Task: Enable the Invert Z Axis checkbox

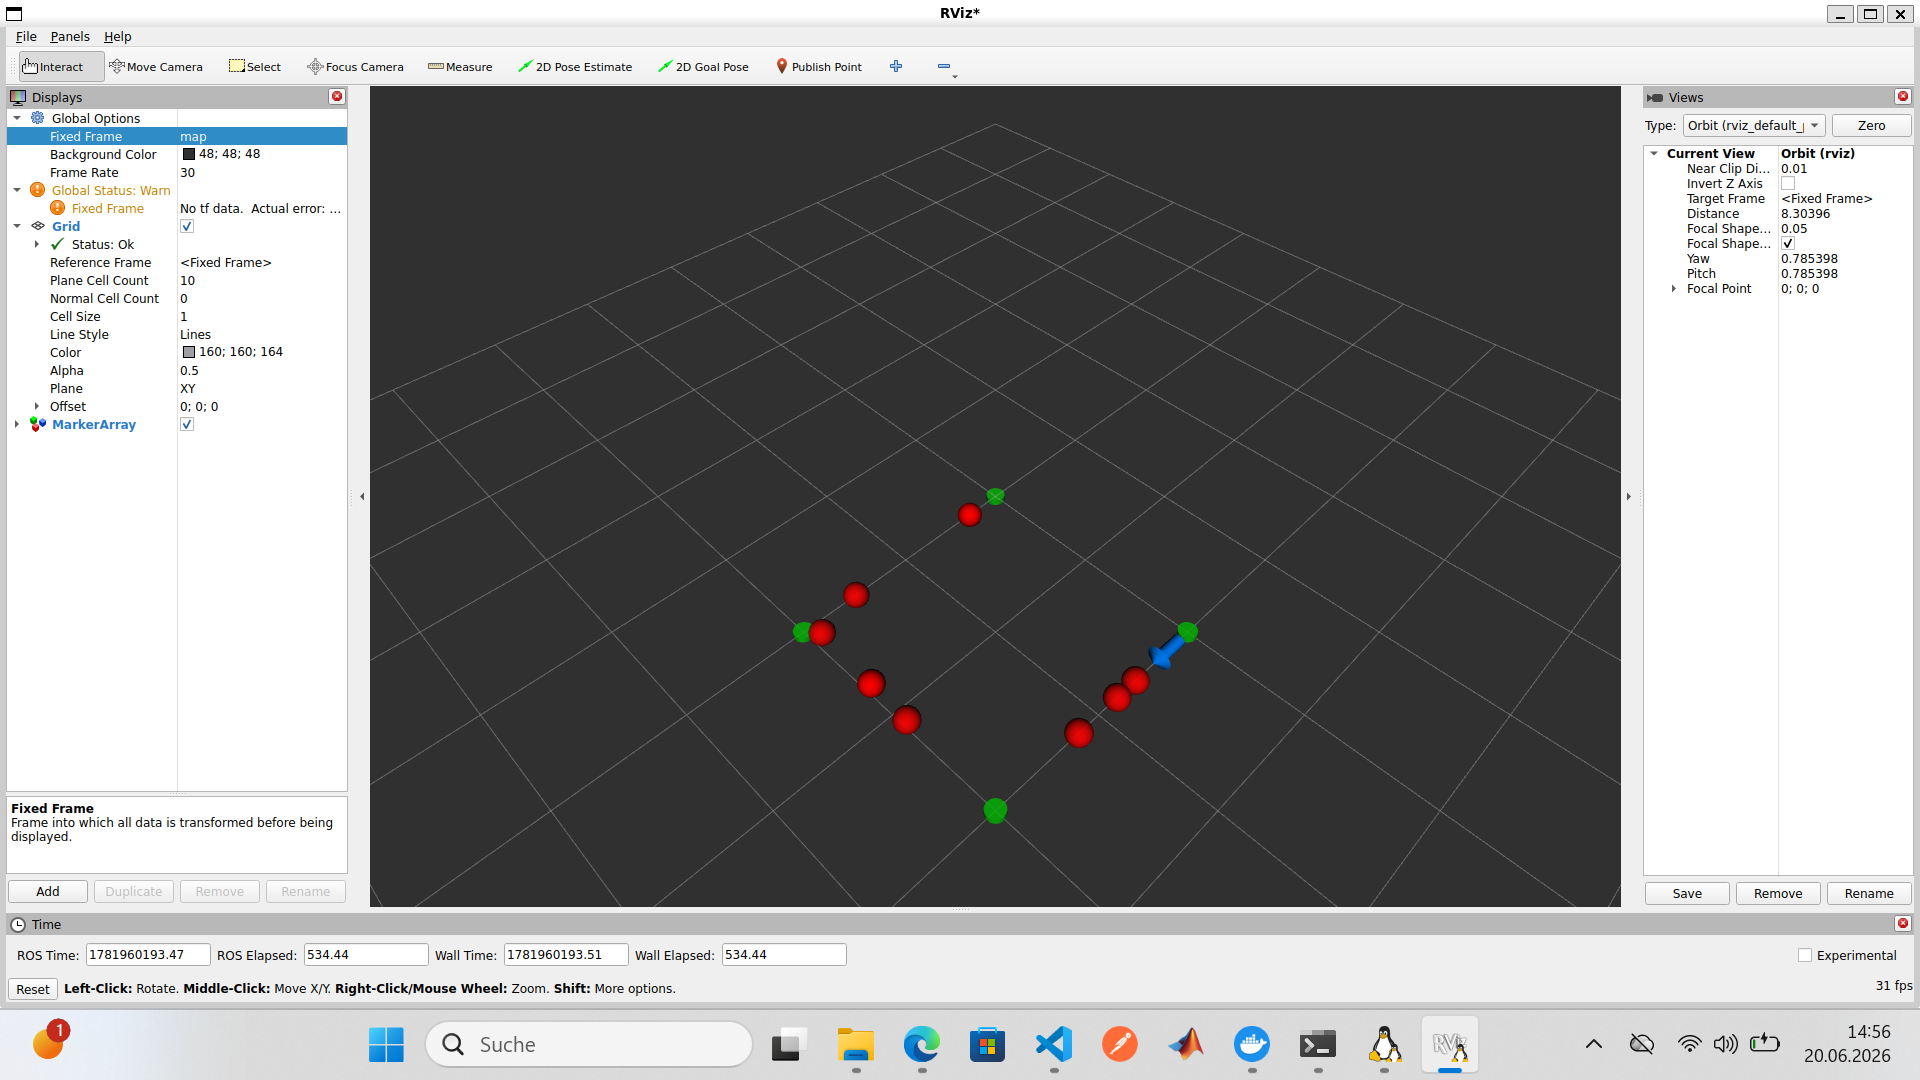Action: (1788, 184)
